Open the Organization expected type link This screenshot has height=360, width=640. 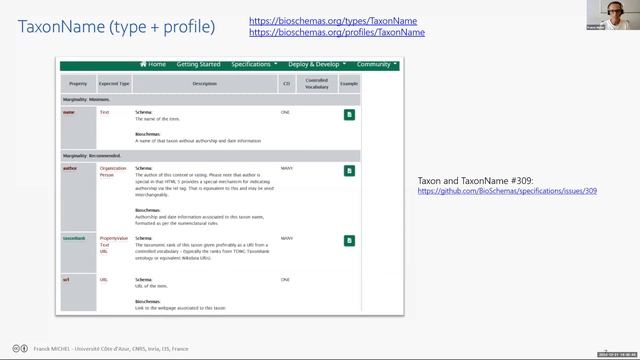click(113, 168)
